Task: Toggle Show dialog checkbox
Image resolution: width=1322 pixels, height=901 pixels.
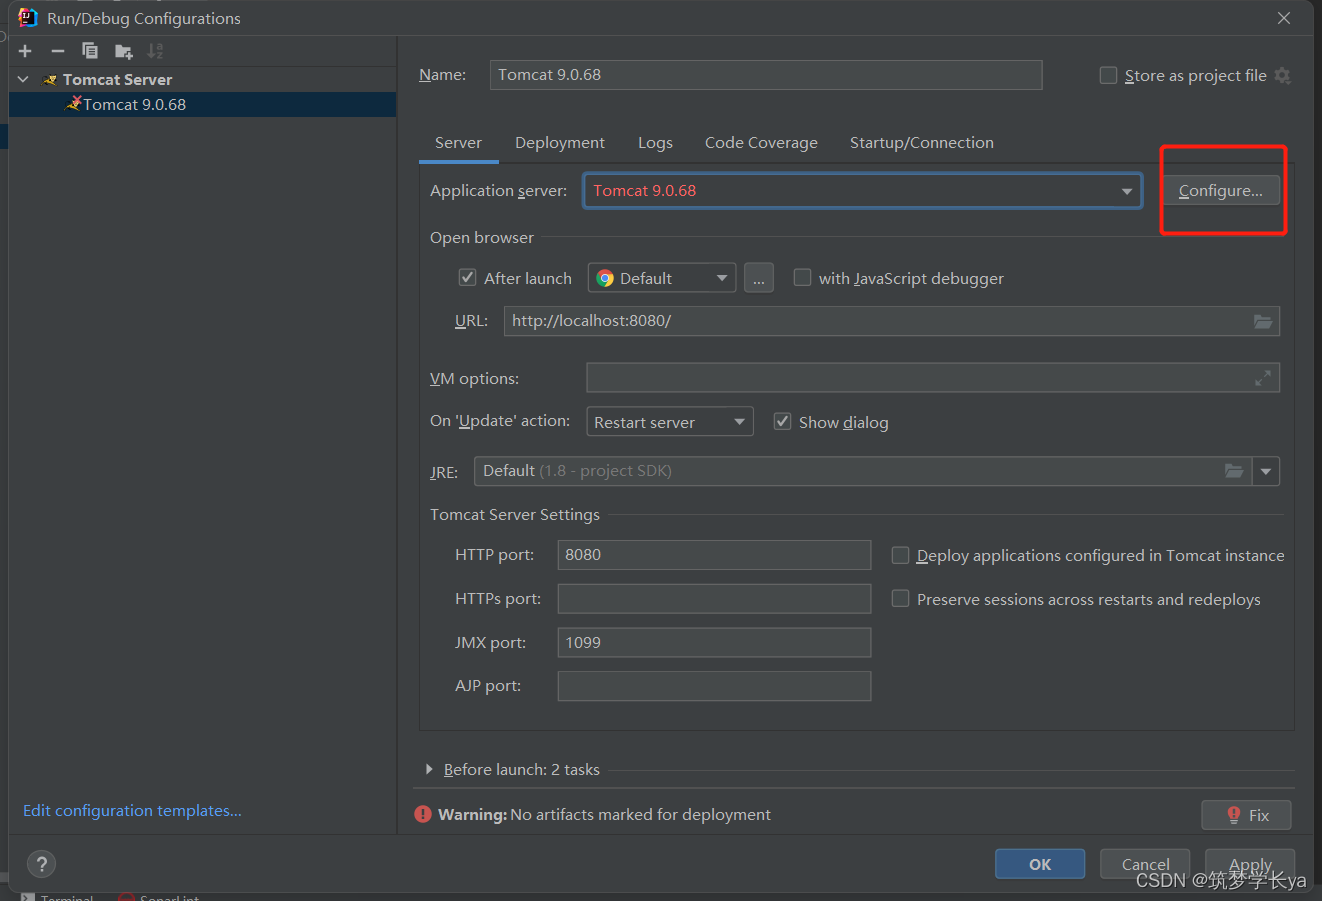Action: 782,421
